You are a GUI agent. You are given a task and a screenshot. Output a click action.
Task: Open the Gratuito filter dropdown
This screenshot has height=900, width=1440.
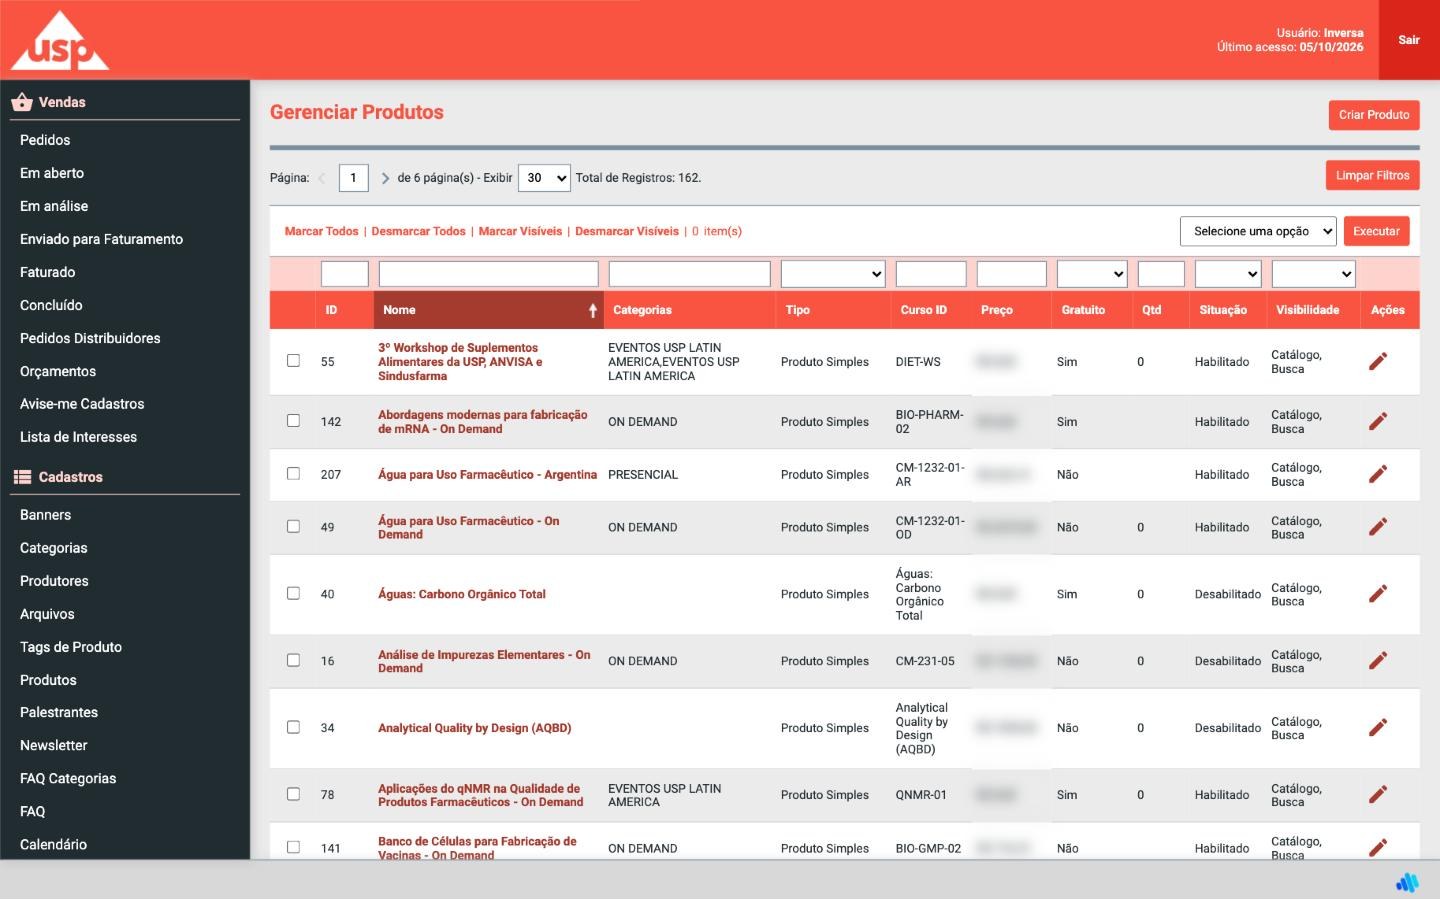(x=1092, y=274)
